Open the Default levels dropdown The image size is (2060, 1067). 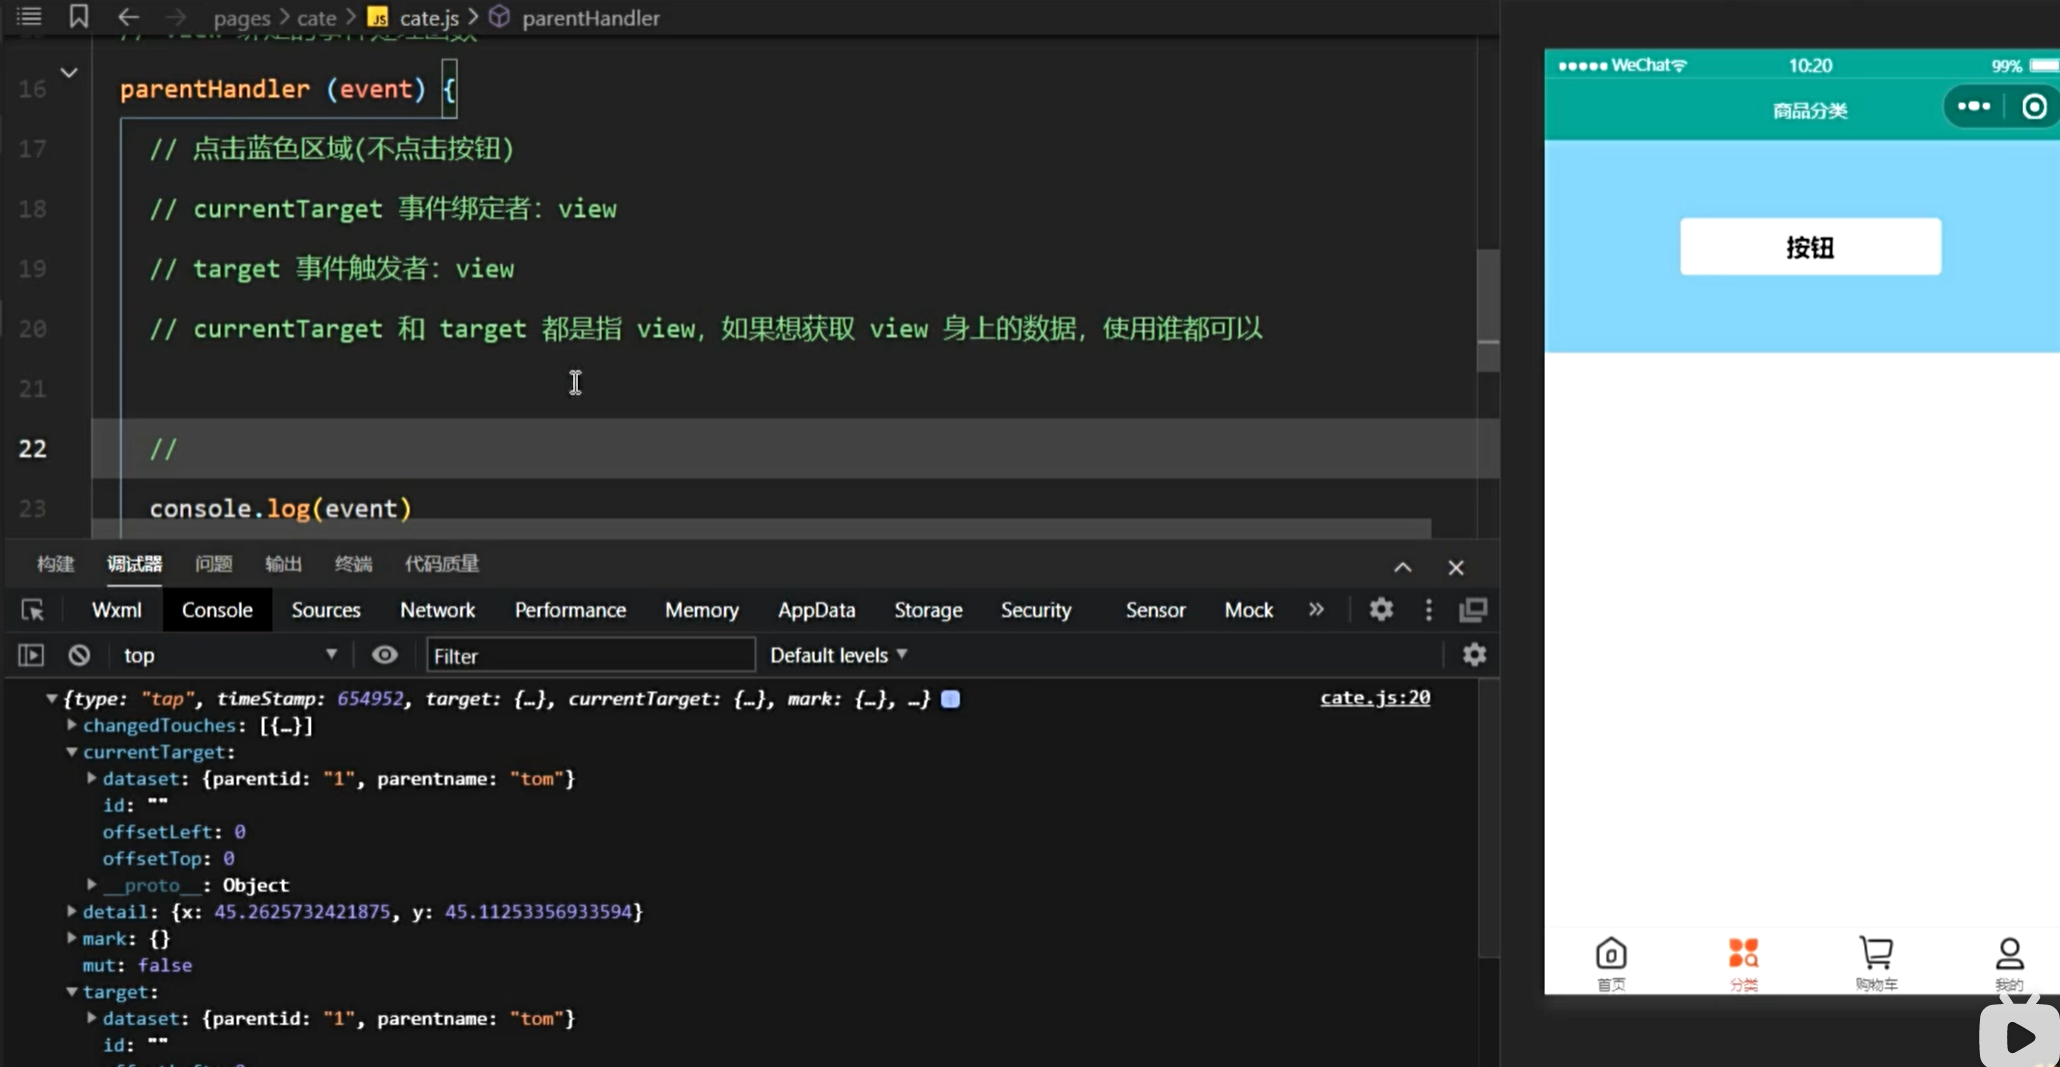pyautogui.click(x=838, y=655)
